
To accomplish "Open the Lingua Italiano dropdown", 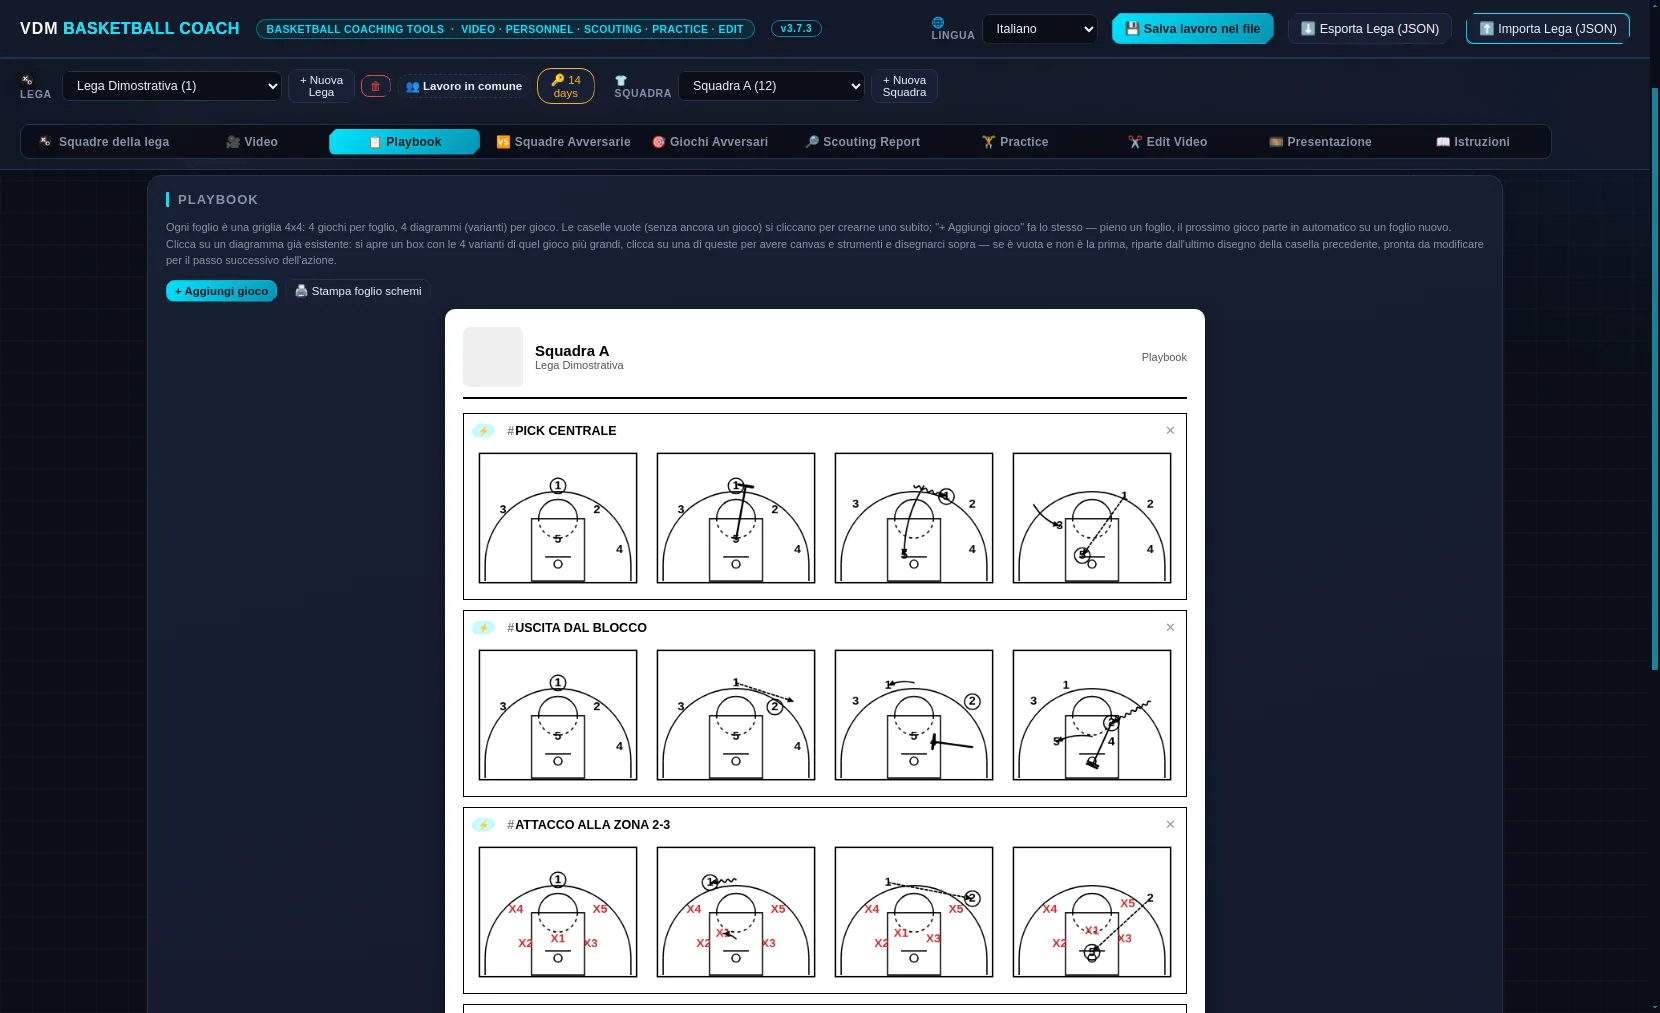I will 1040,29.
